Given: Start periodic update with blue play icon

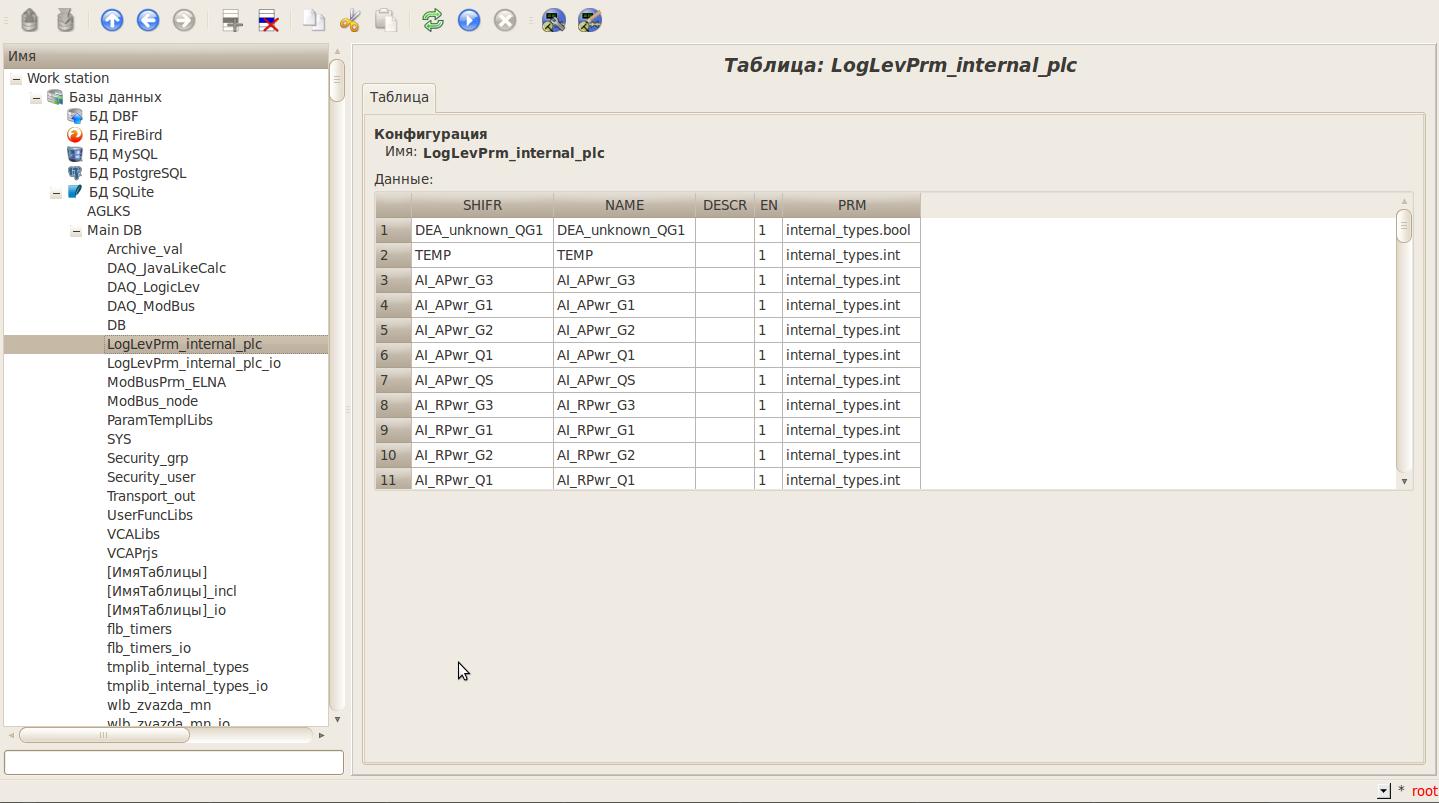Looking at the screenshot, I should point(469,20).
